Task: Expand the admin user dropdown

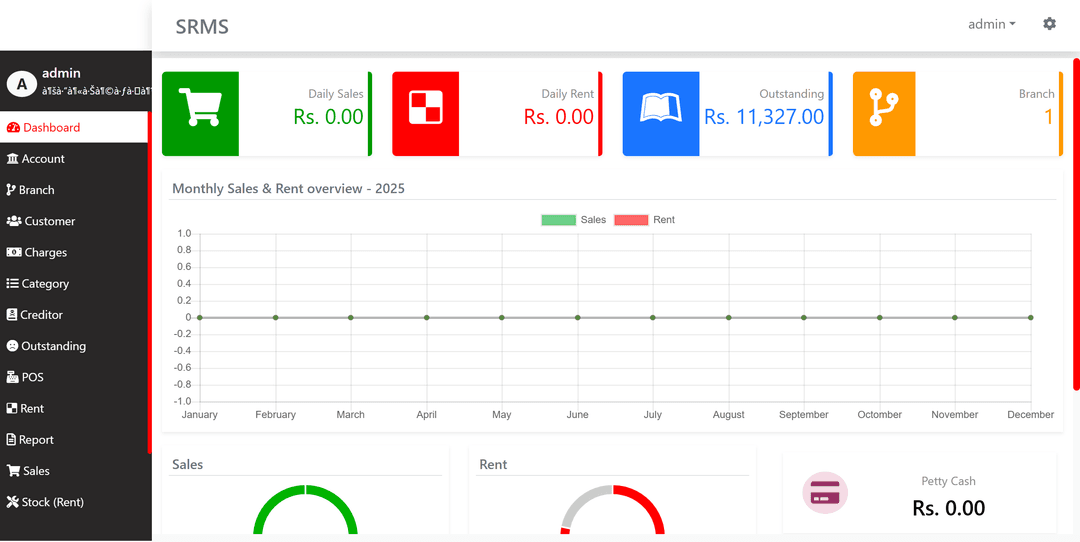Action: pos(992,24)
